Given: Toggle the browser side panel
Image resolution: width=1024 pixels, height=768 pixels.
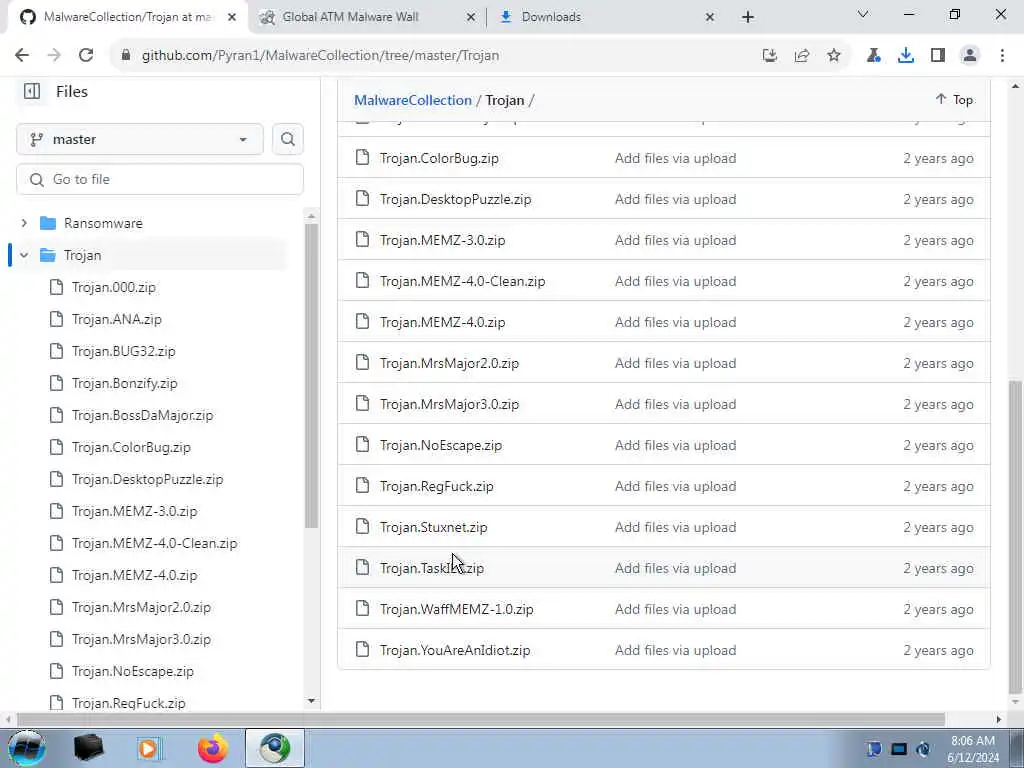Looking at the screenshot, I should click(x=938, y=56).
